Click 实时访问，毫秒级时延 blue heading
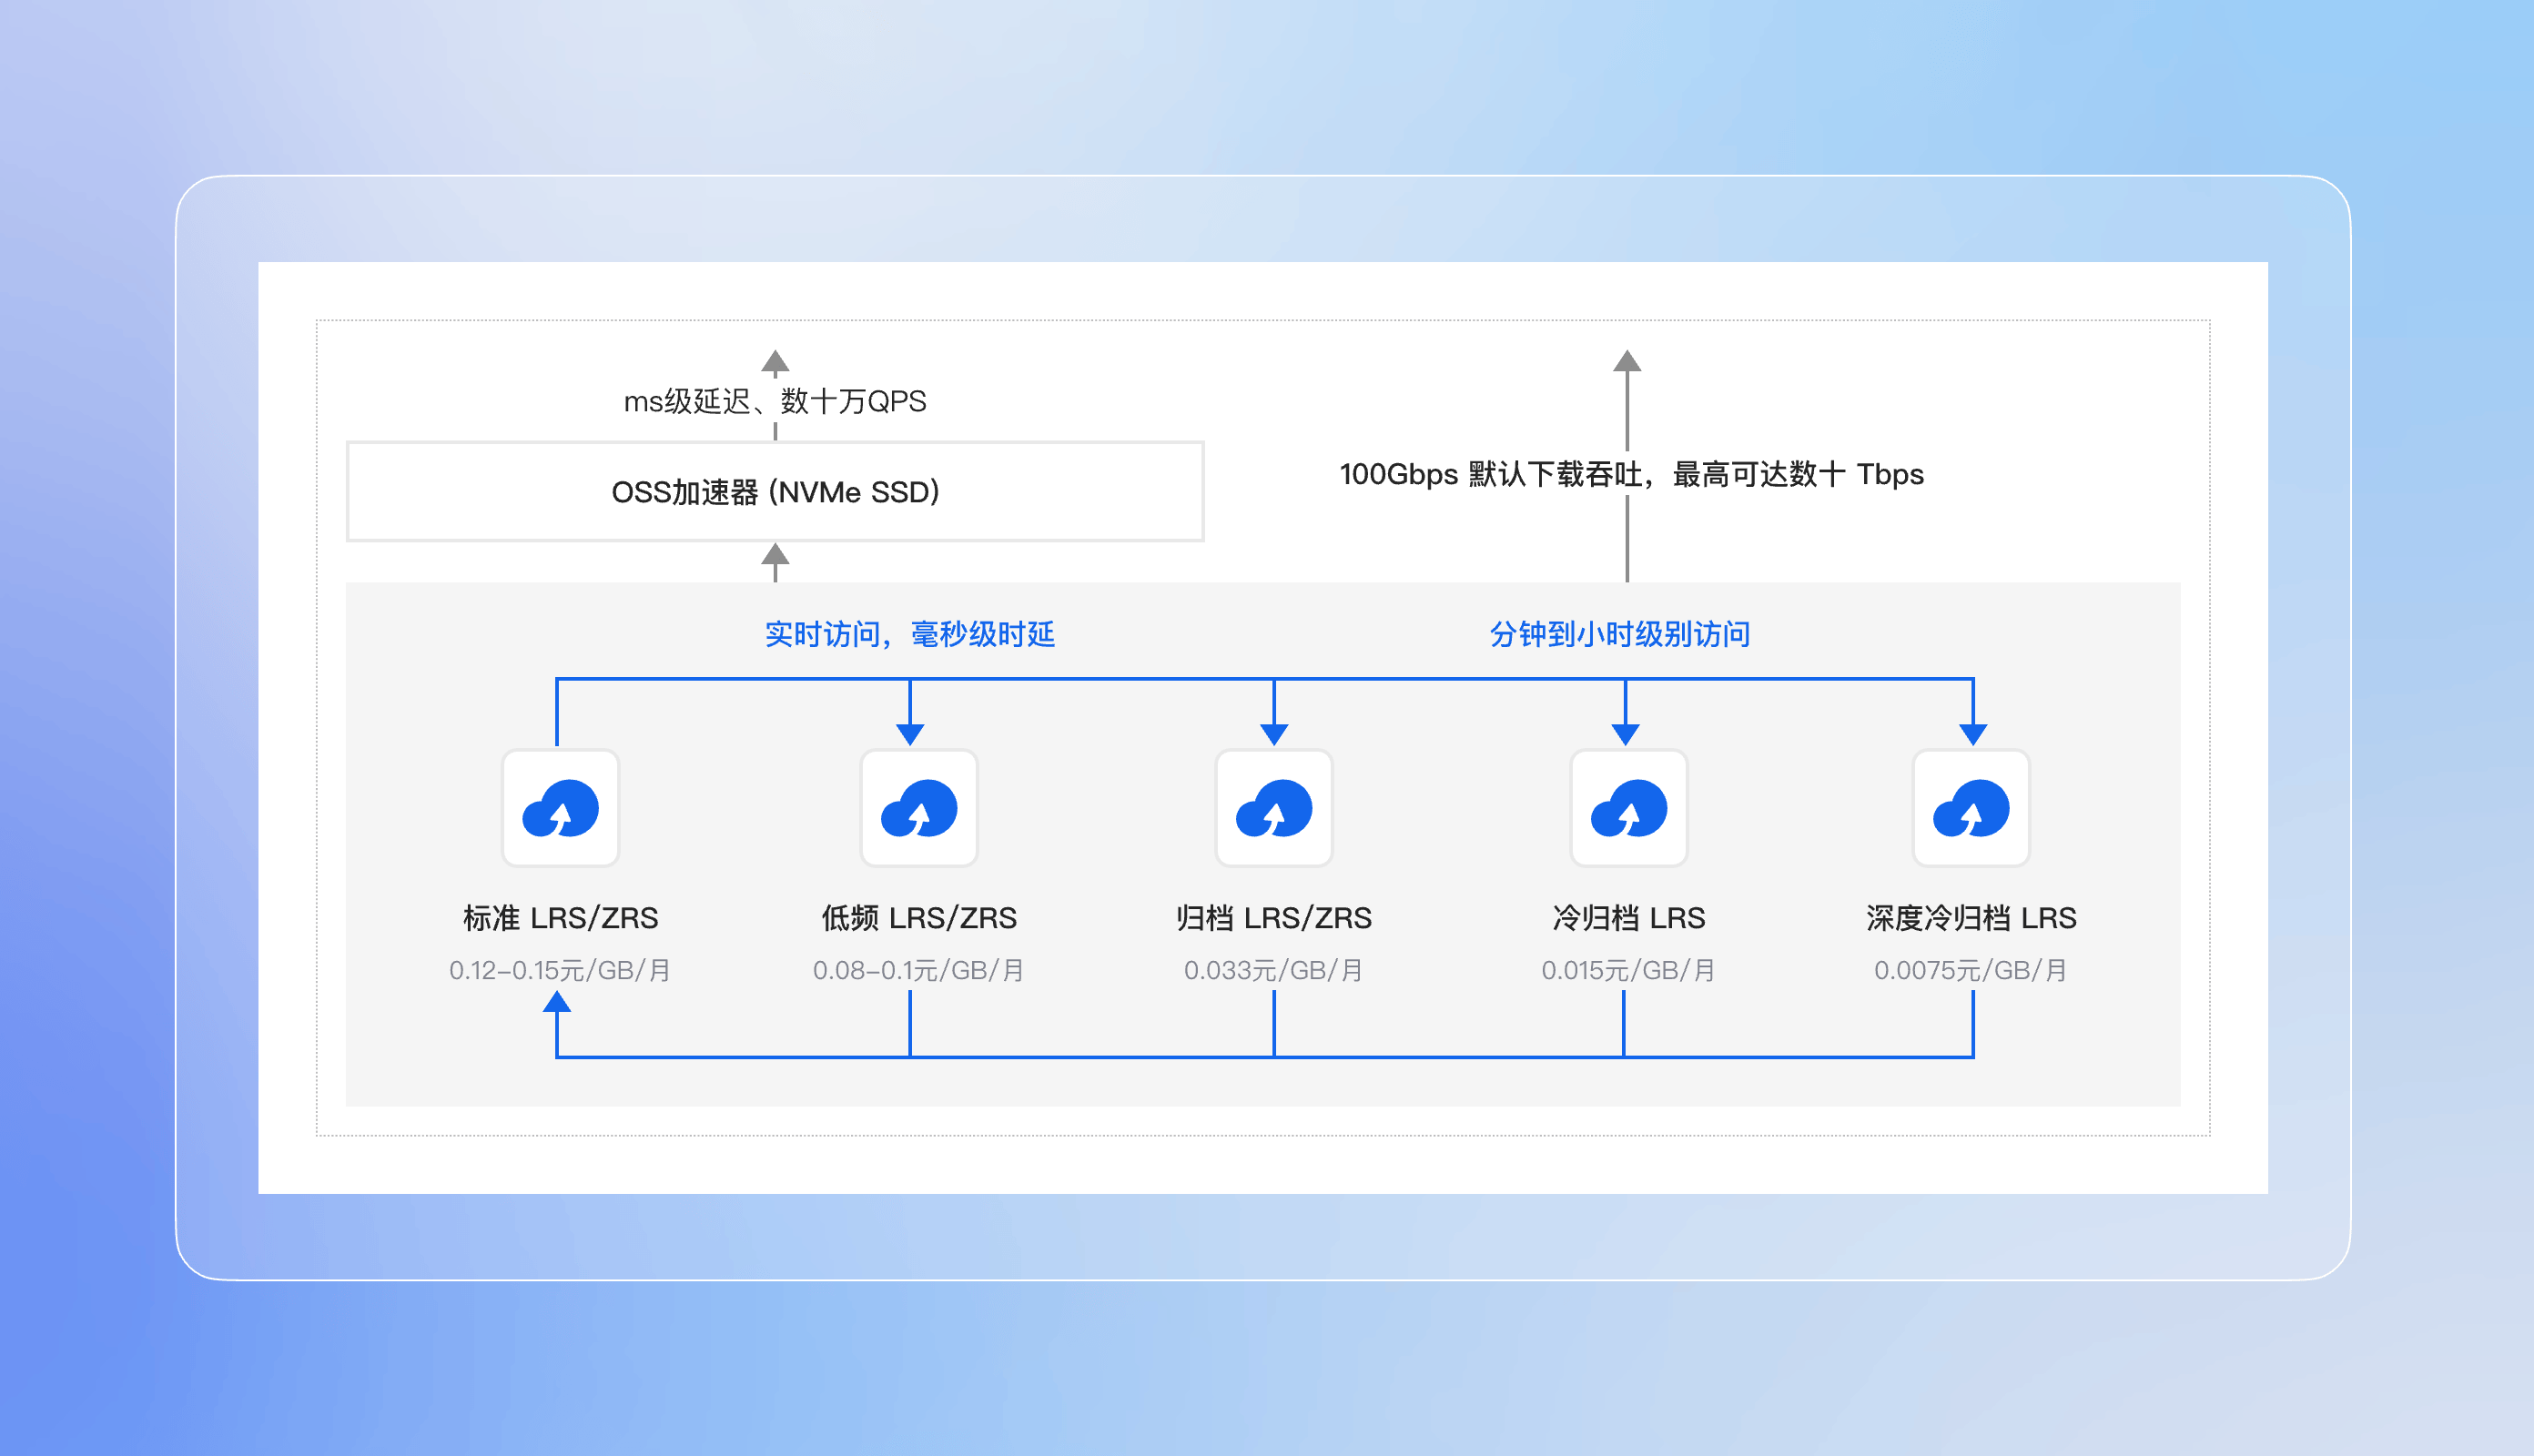Screen dimensions: 2534x1456 (910, 634)
